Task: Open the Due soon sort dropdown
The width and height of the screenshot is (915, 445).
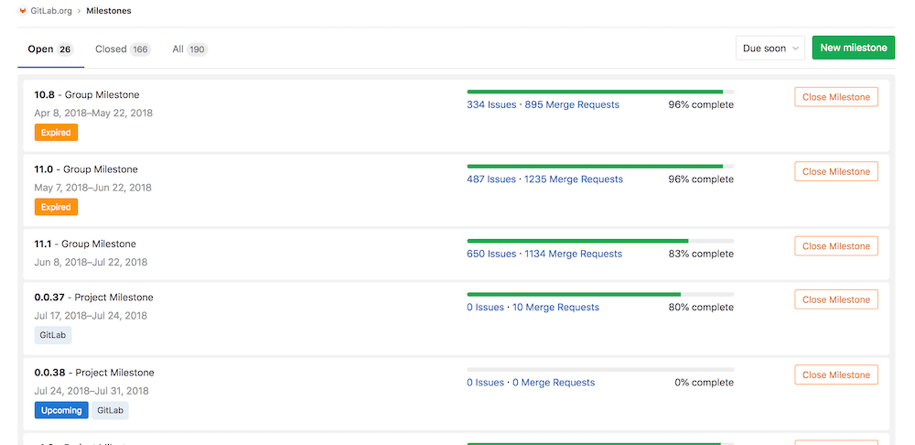Action: coord(770,48)
